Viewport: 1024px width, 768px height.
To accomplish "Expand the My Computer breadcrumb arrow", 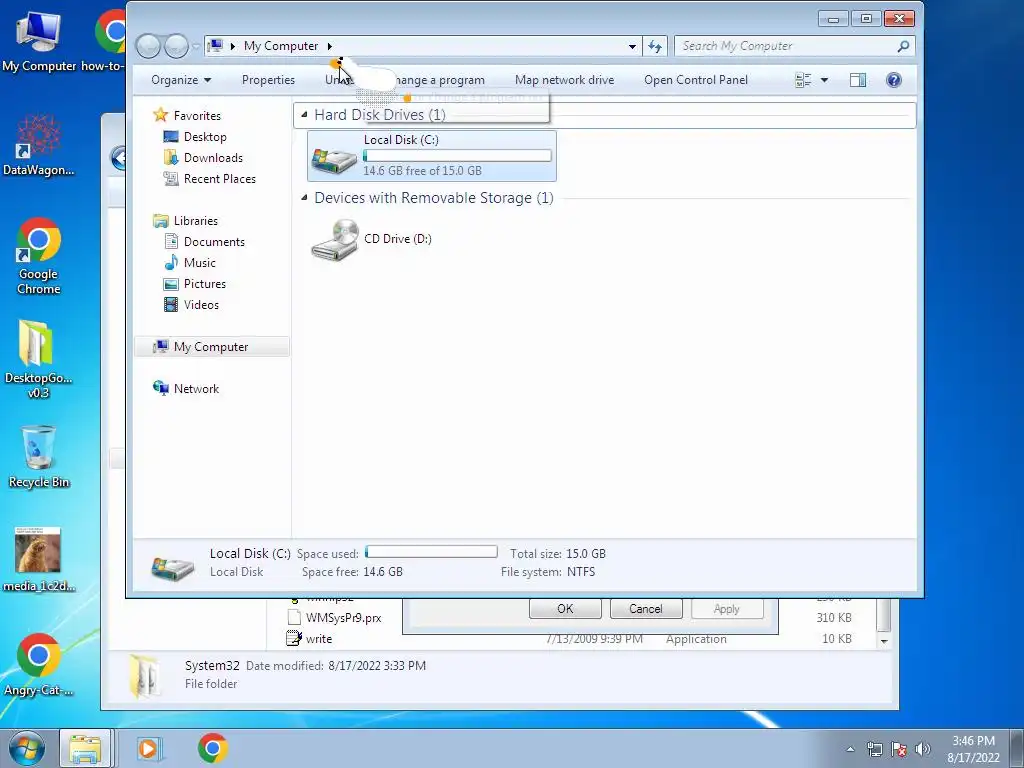I will pos(330,46).
